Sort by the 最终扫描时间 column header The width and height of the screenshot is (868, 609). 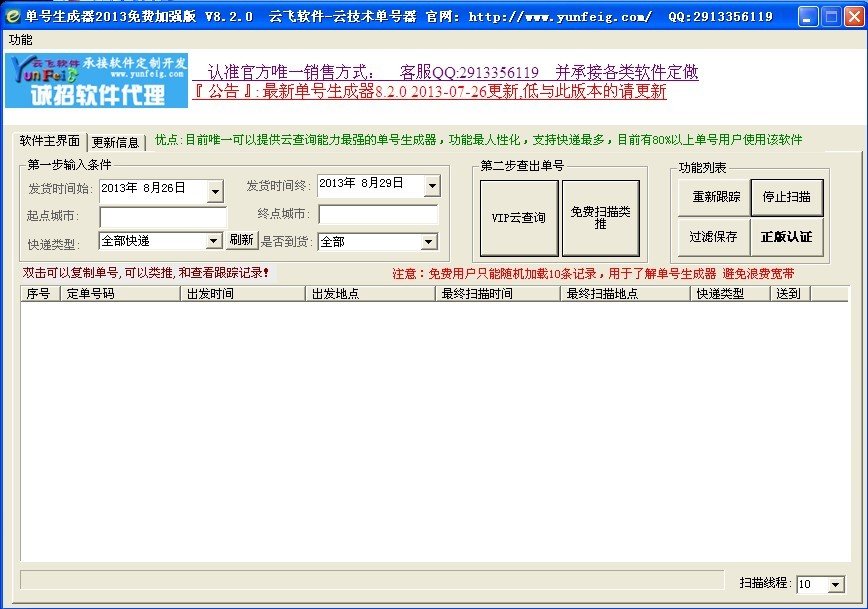tap(498, 293)
